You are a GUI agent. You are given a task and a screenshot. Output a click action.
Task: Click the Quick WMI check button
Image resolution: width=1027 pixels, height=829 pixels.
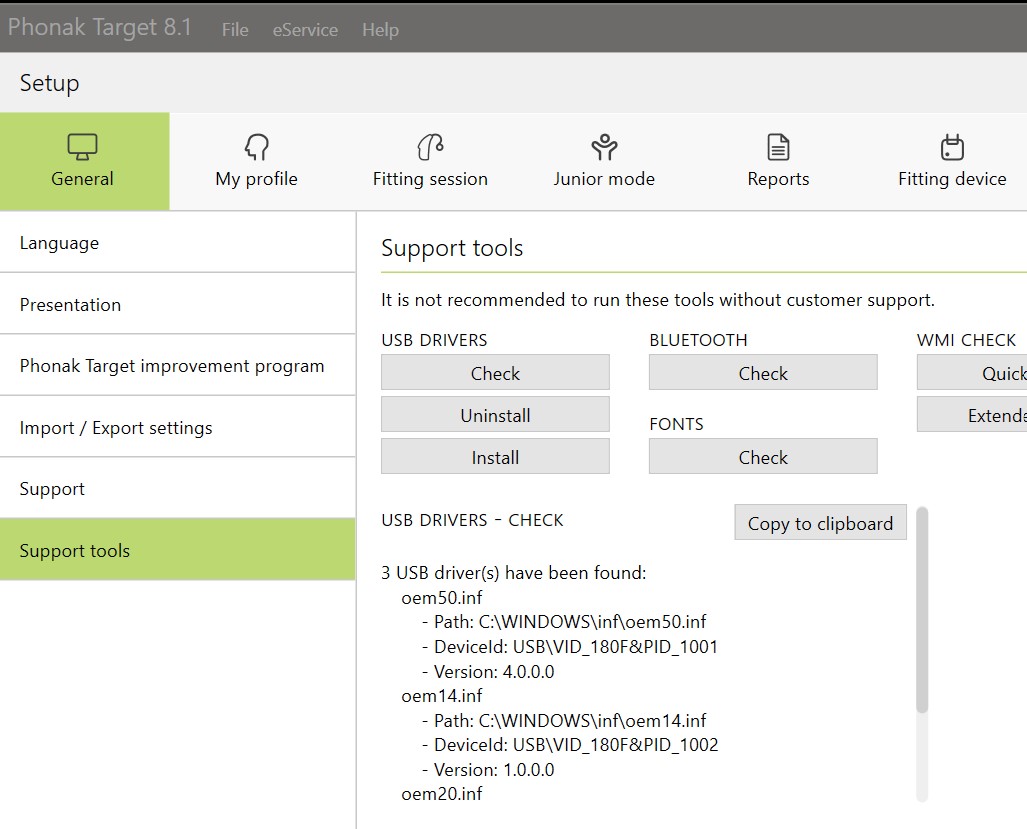click(972, 373)
